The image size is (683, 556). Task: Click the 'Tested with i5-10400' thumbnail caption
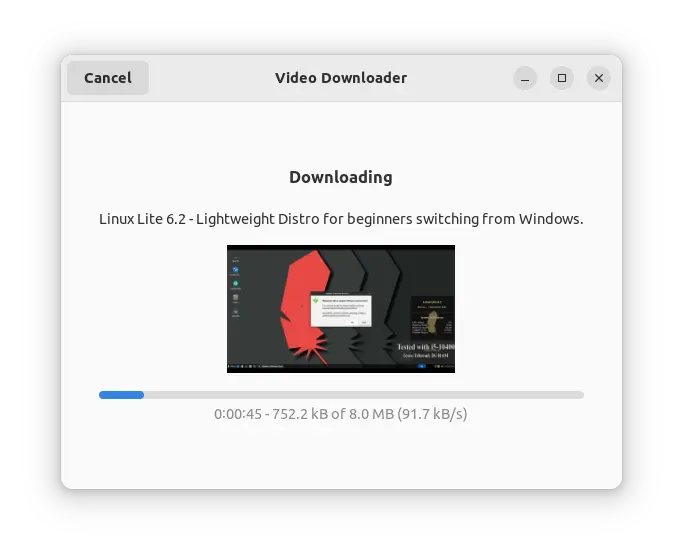pos(426,347)
